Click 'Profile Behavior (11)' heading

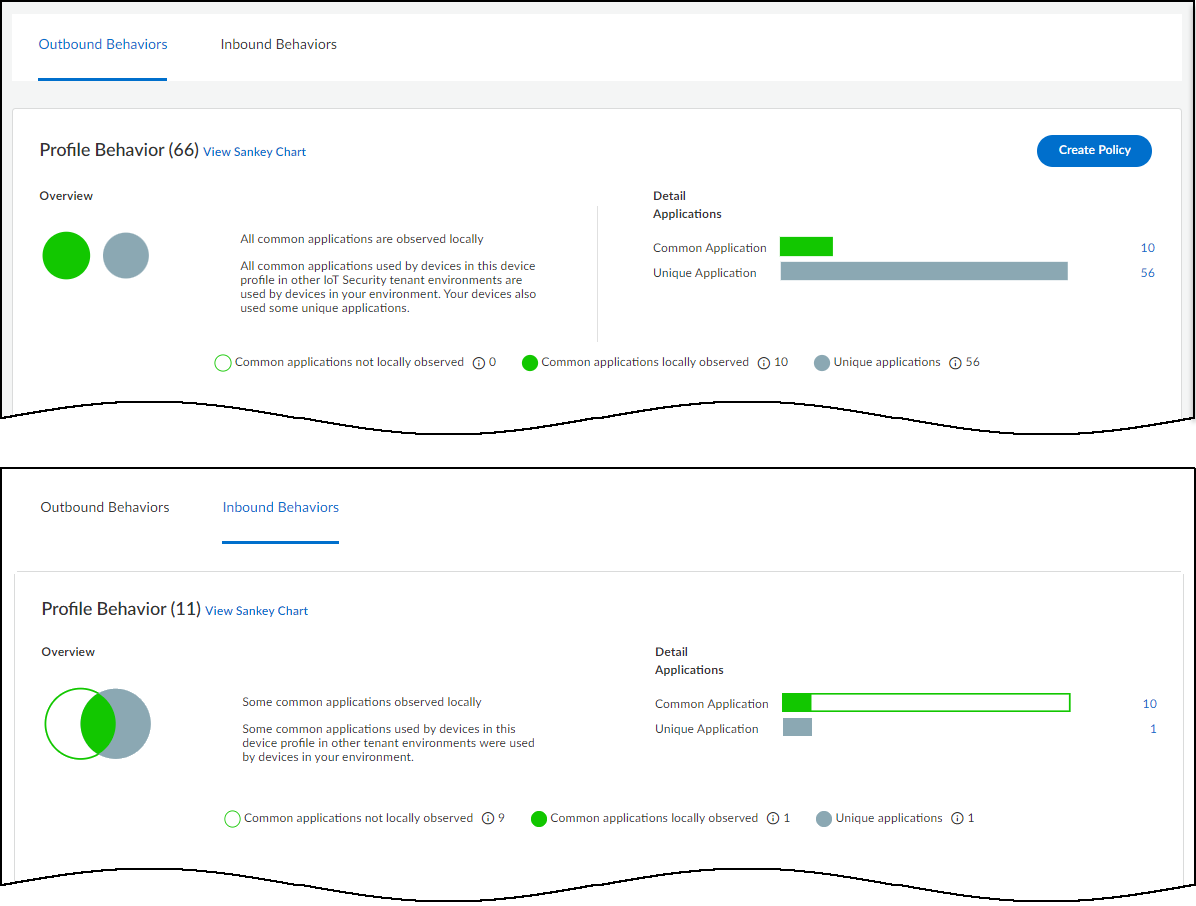tap(121, 609)
